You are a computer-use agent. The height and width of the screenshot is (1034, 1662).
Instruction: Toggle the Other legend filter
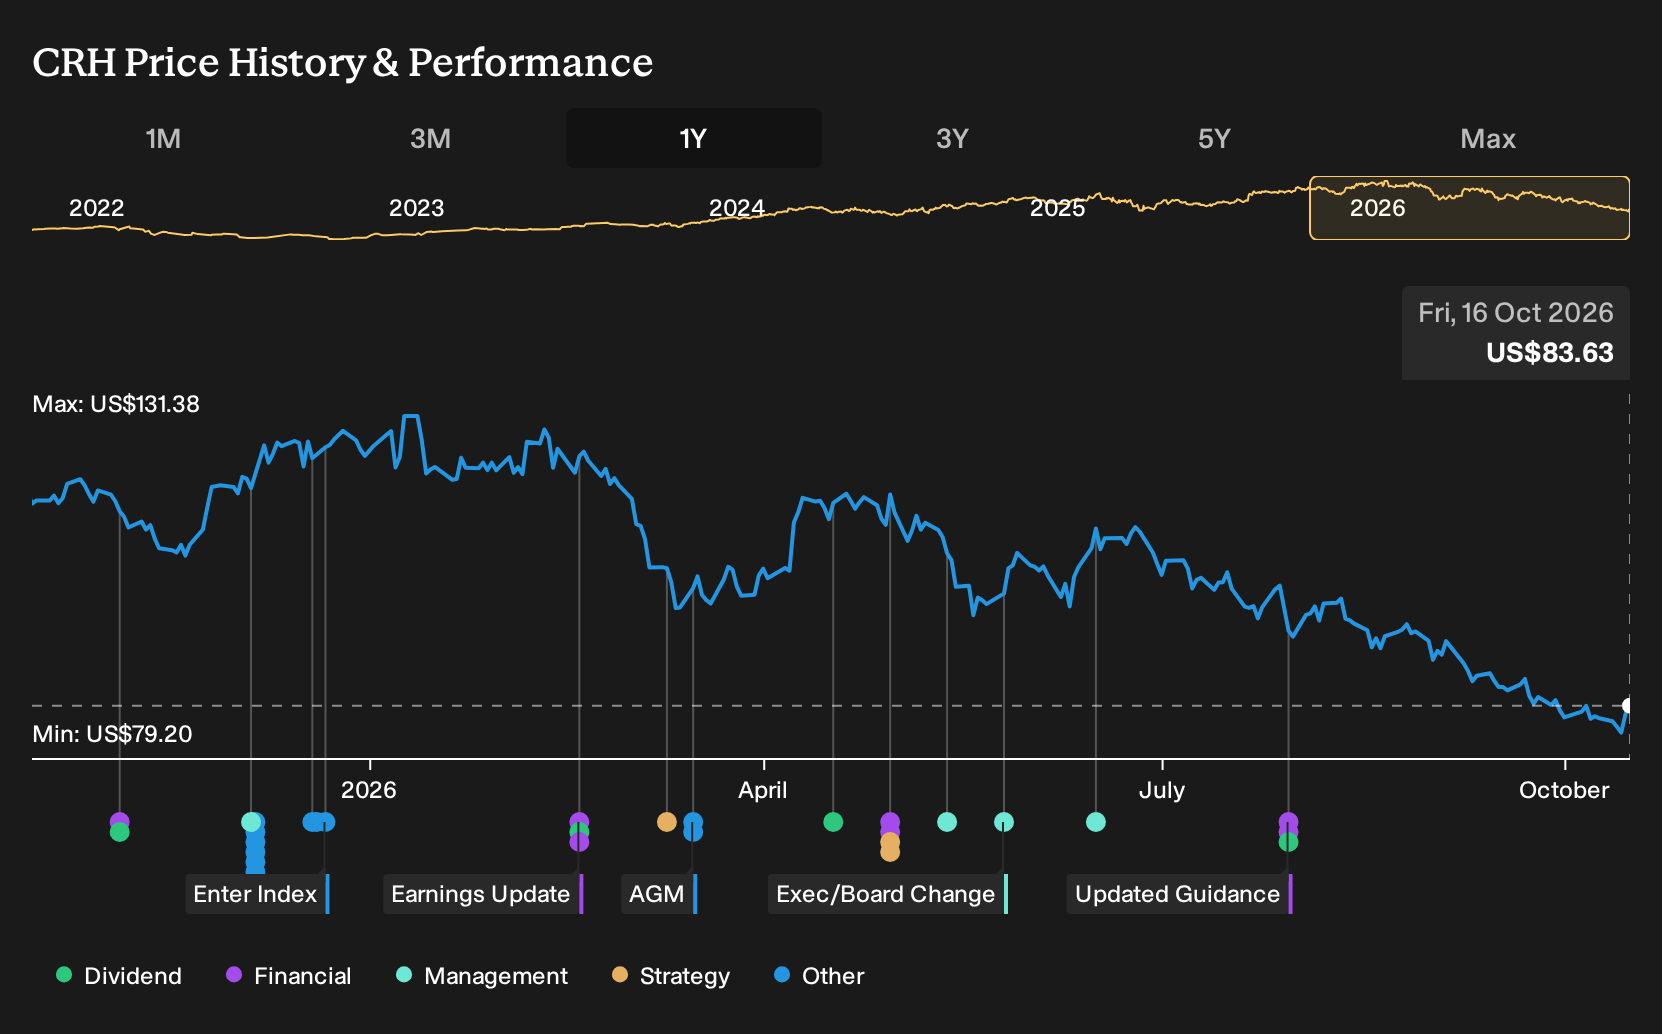click(x=819, y=976)
